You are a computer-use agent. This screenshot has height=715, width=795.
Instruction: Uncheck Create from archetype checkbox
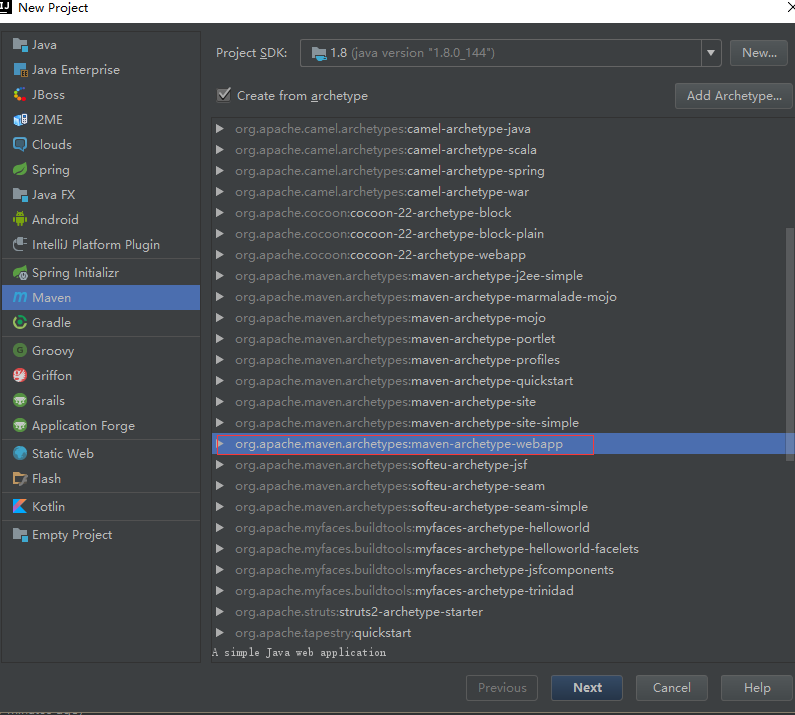pos(224,95)
